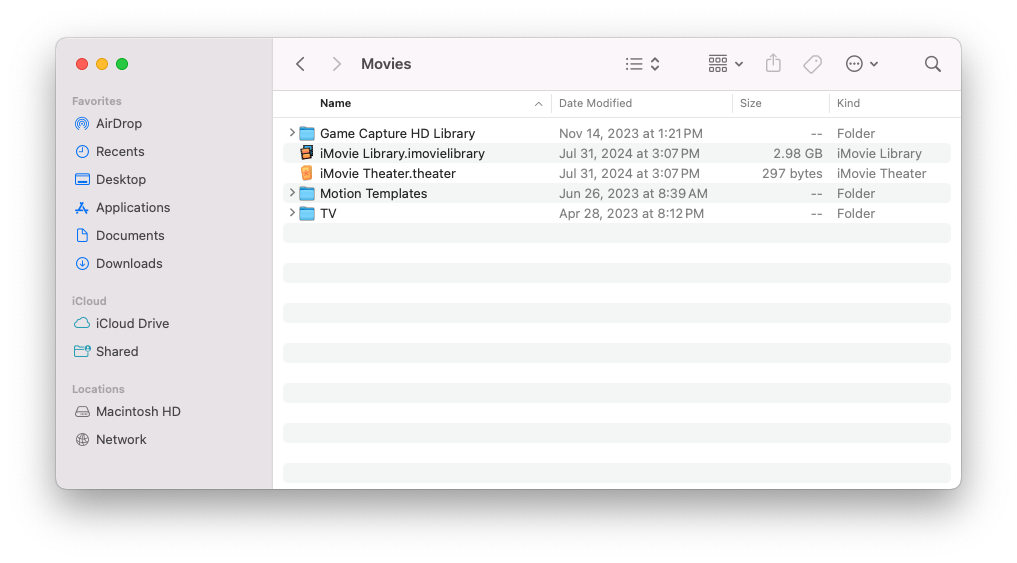Click the iMovie Theater kind cell

[881, 173]
